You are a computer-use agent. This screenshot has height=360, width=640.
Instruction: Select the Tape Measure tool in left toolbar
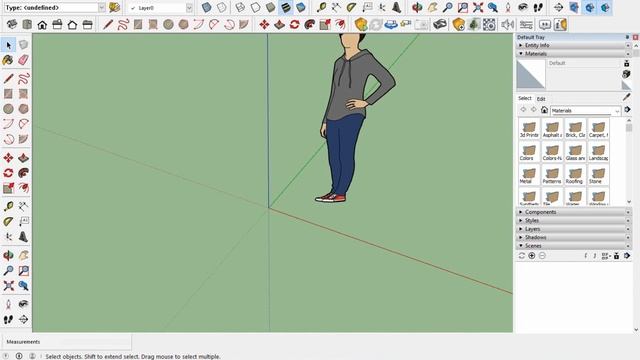pos(8,206)
